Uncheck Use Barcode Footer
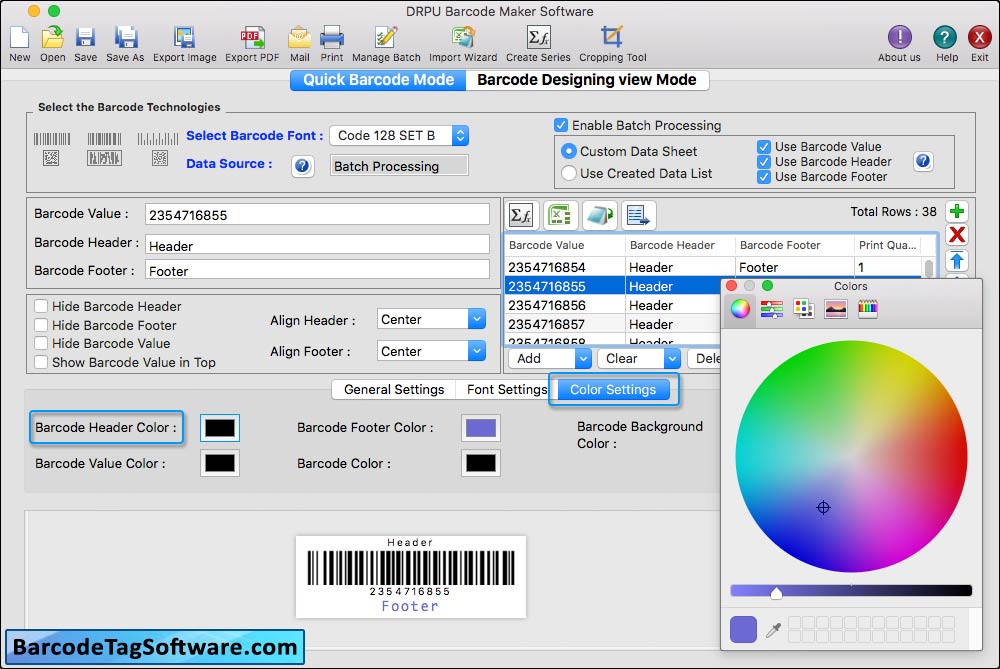The image size is (1000, 669). pyautogui.click(x=764, y=177)
